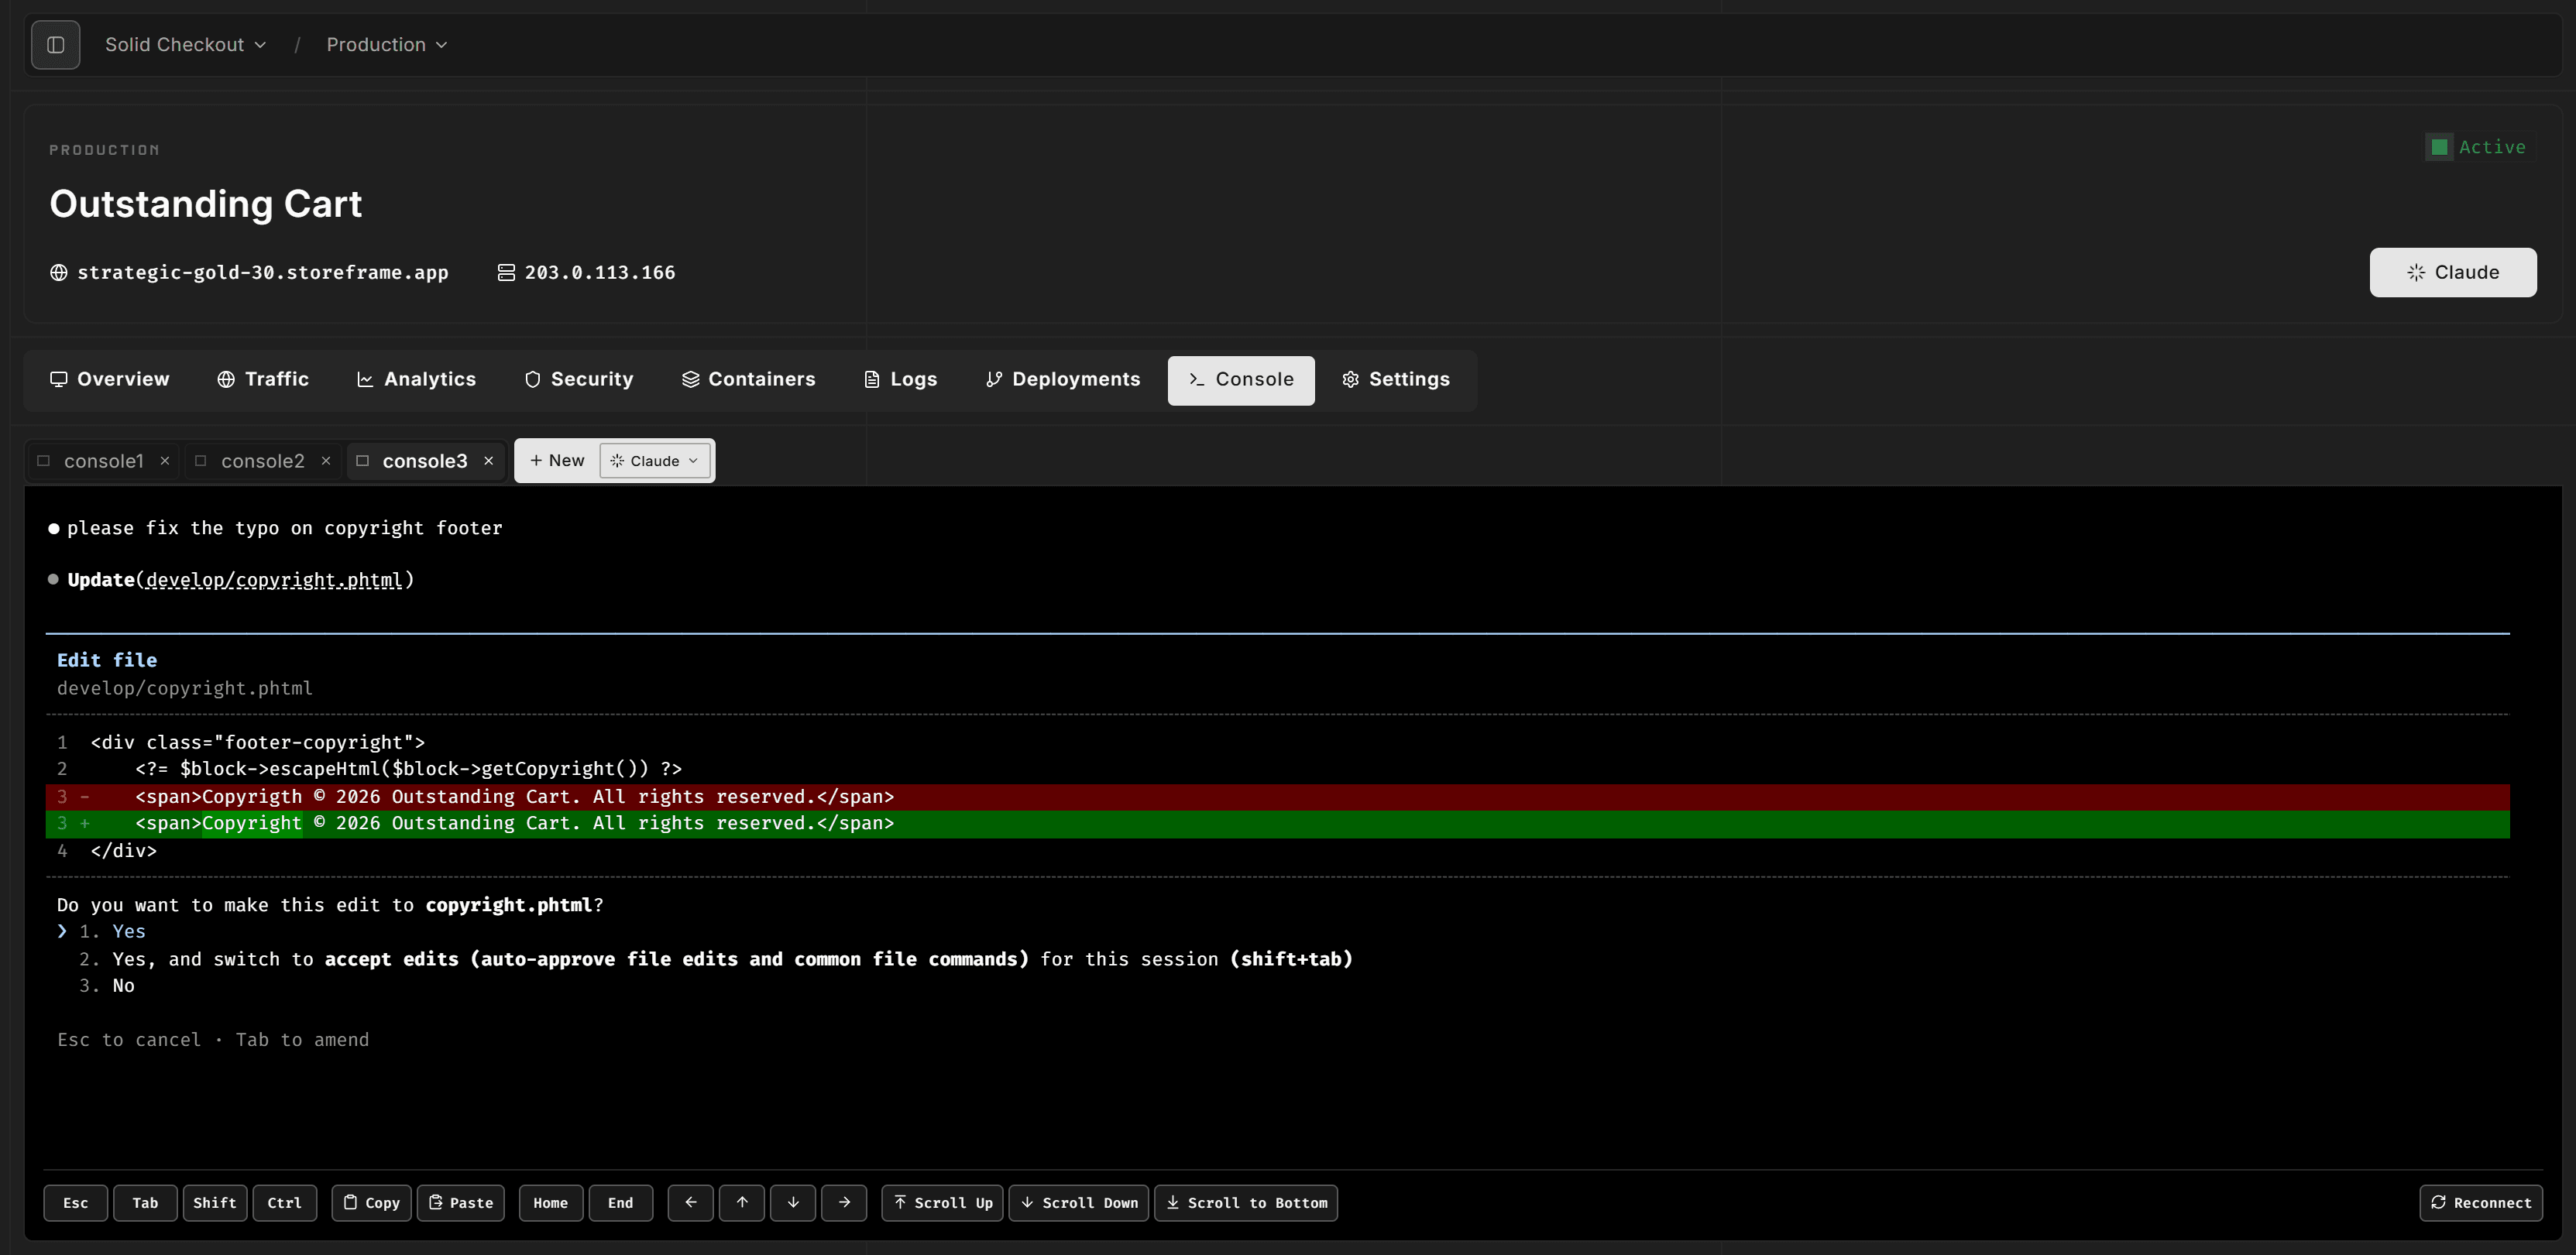
Task: Select the Console tab
Action: point(1240,379)
